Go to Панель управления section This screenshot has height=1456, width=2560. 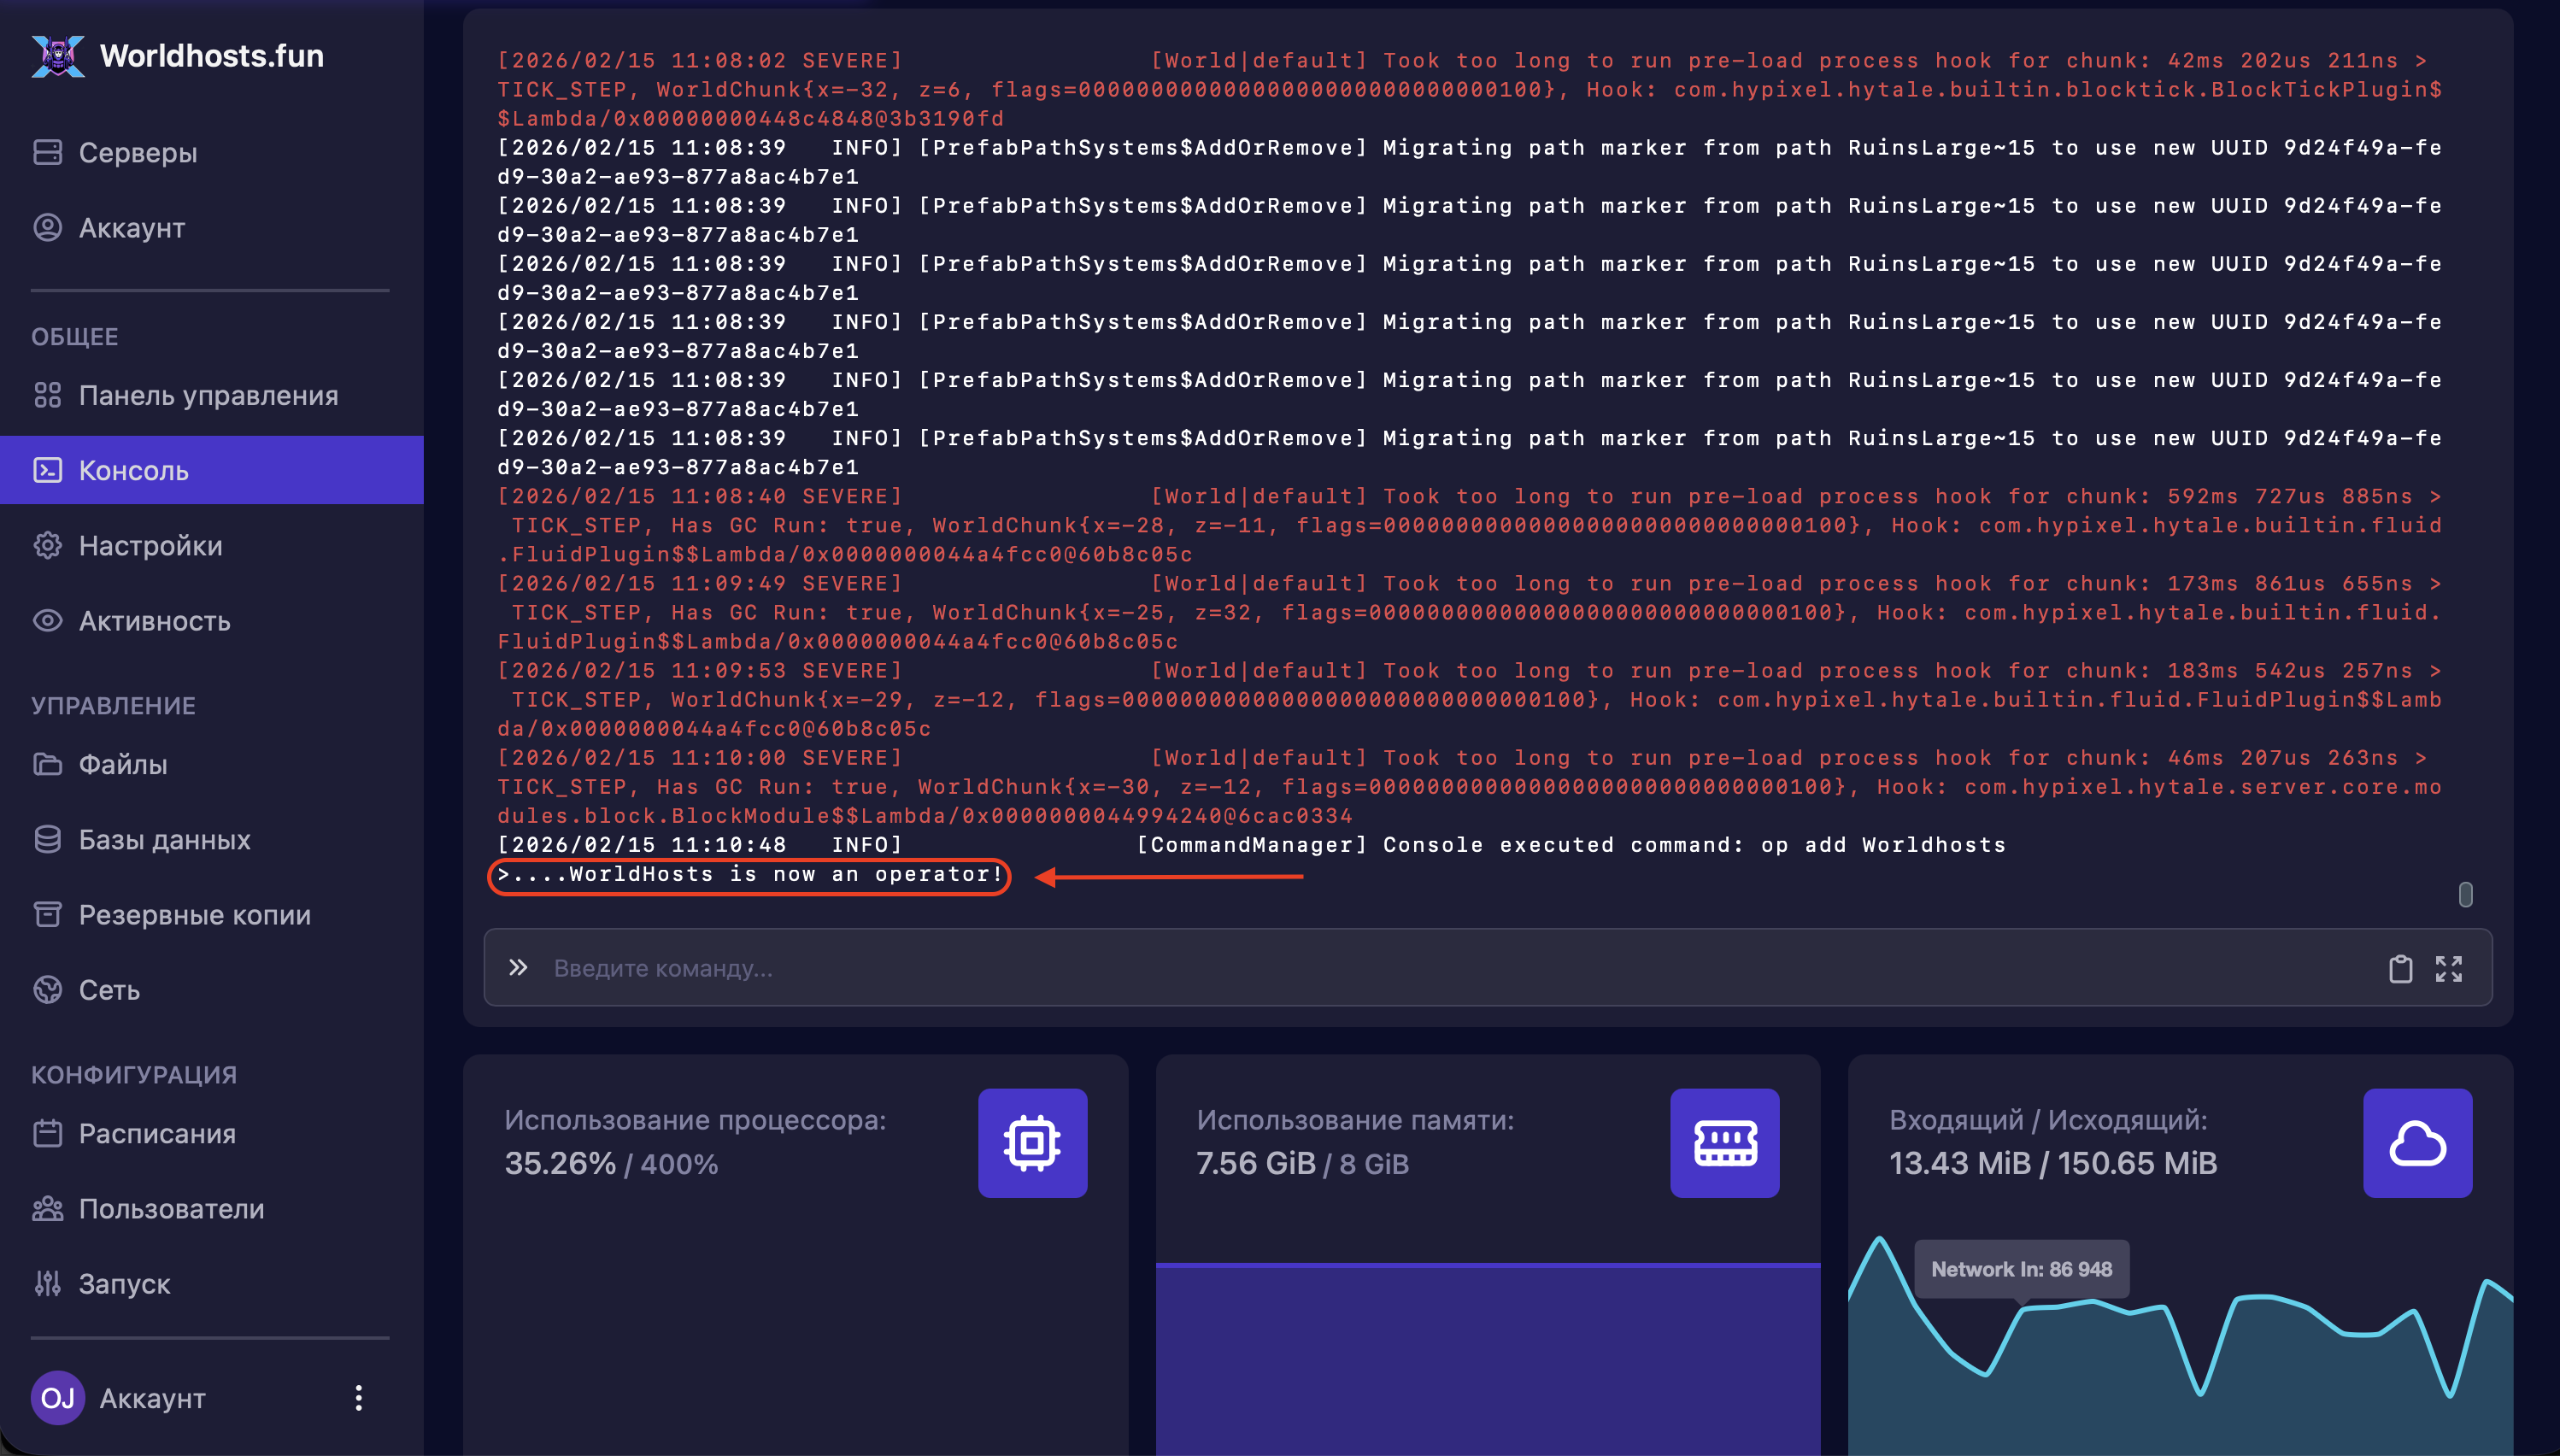tap(207, 395)
